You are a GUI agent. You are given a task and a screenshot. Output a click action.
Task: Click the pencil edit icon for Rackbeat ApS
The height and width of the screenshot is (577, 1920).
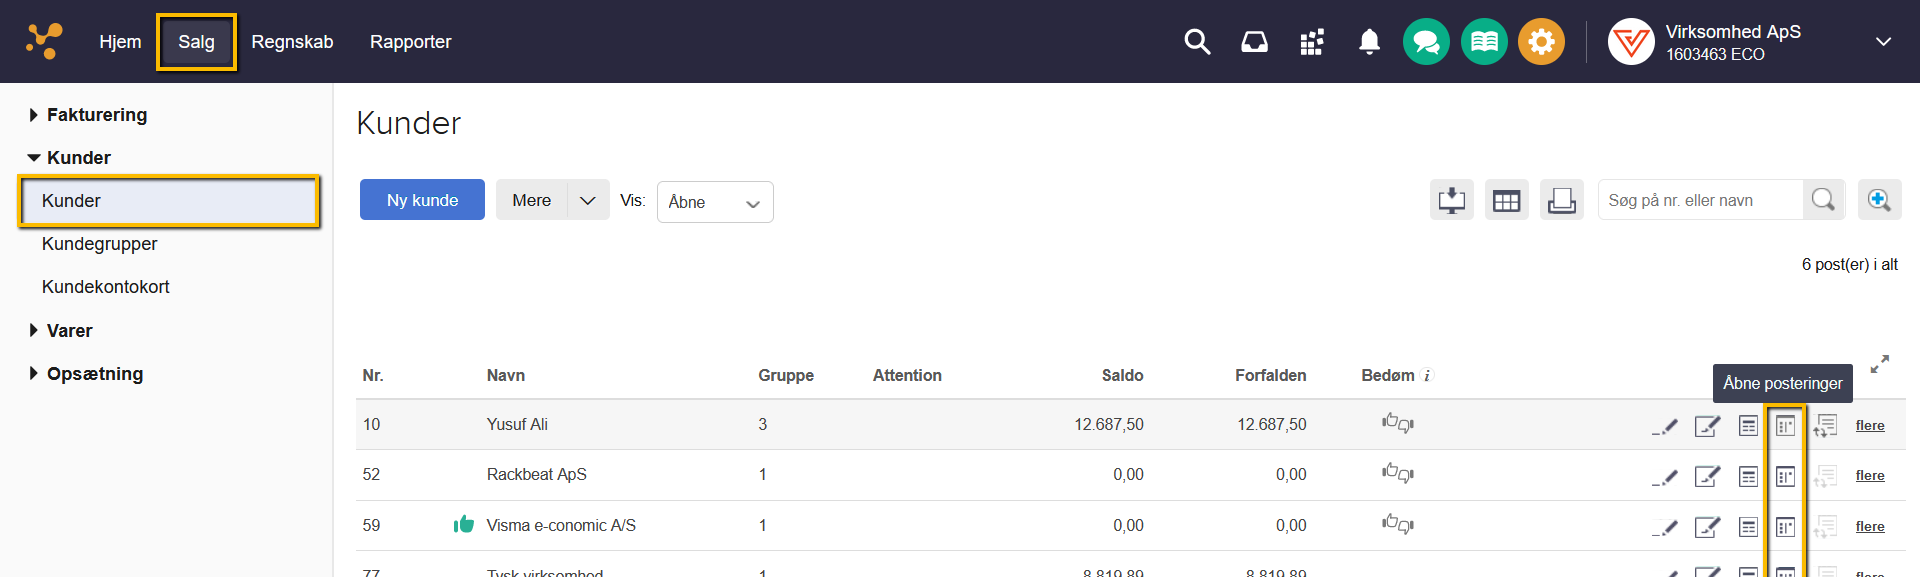click(x=1664, y=477)
